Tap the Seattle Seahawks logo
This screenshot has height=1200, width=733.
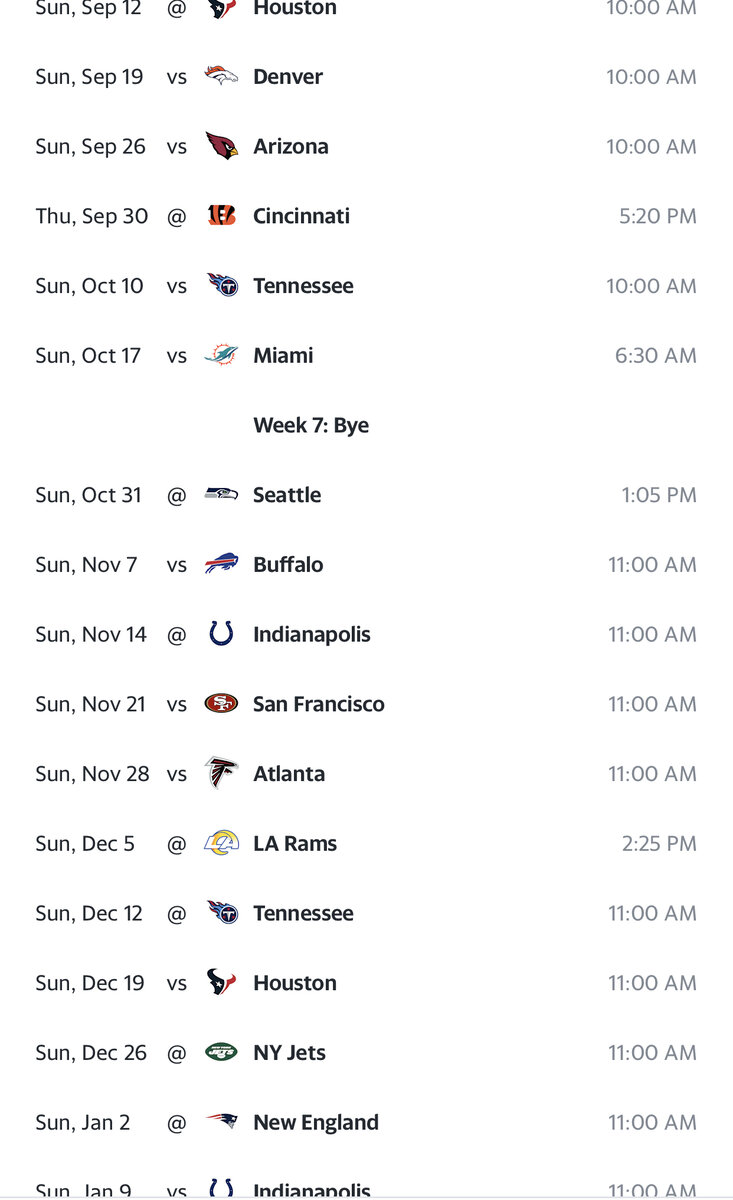click(221, 494)
